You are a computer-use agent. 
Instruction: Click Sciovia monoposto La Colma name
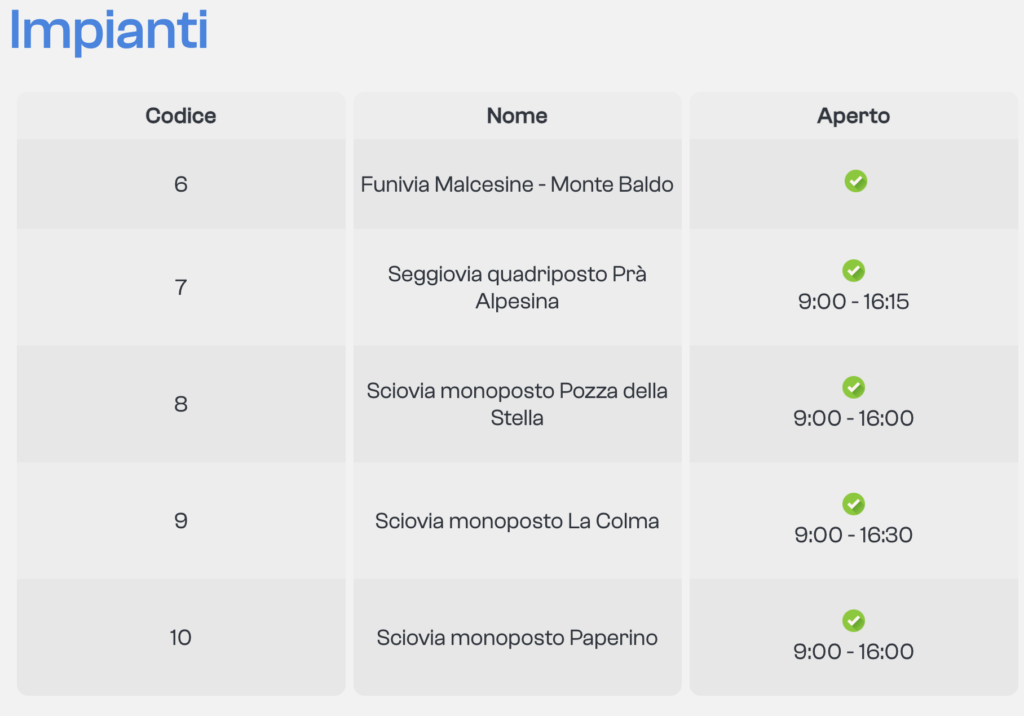click(x=517, y=521)
